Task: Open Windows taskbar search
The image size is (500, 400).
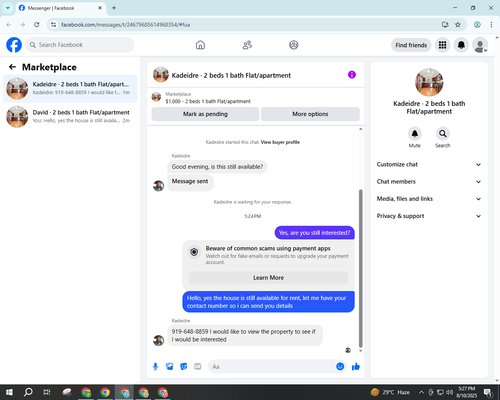Action: tap(28, 392)
